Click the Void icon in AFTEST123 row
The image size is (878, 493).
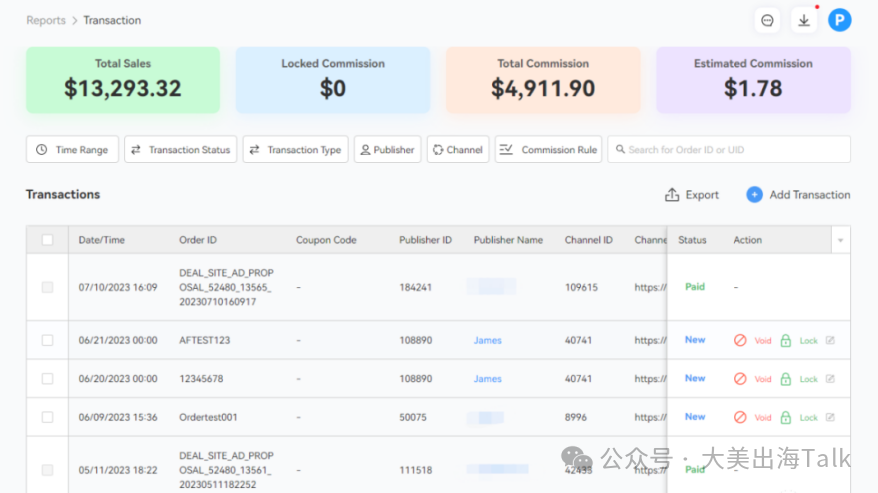(x=740, y=340)
